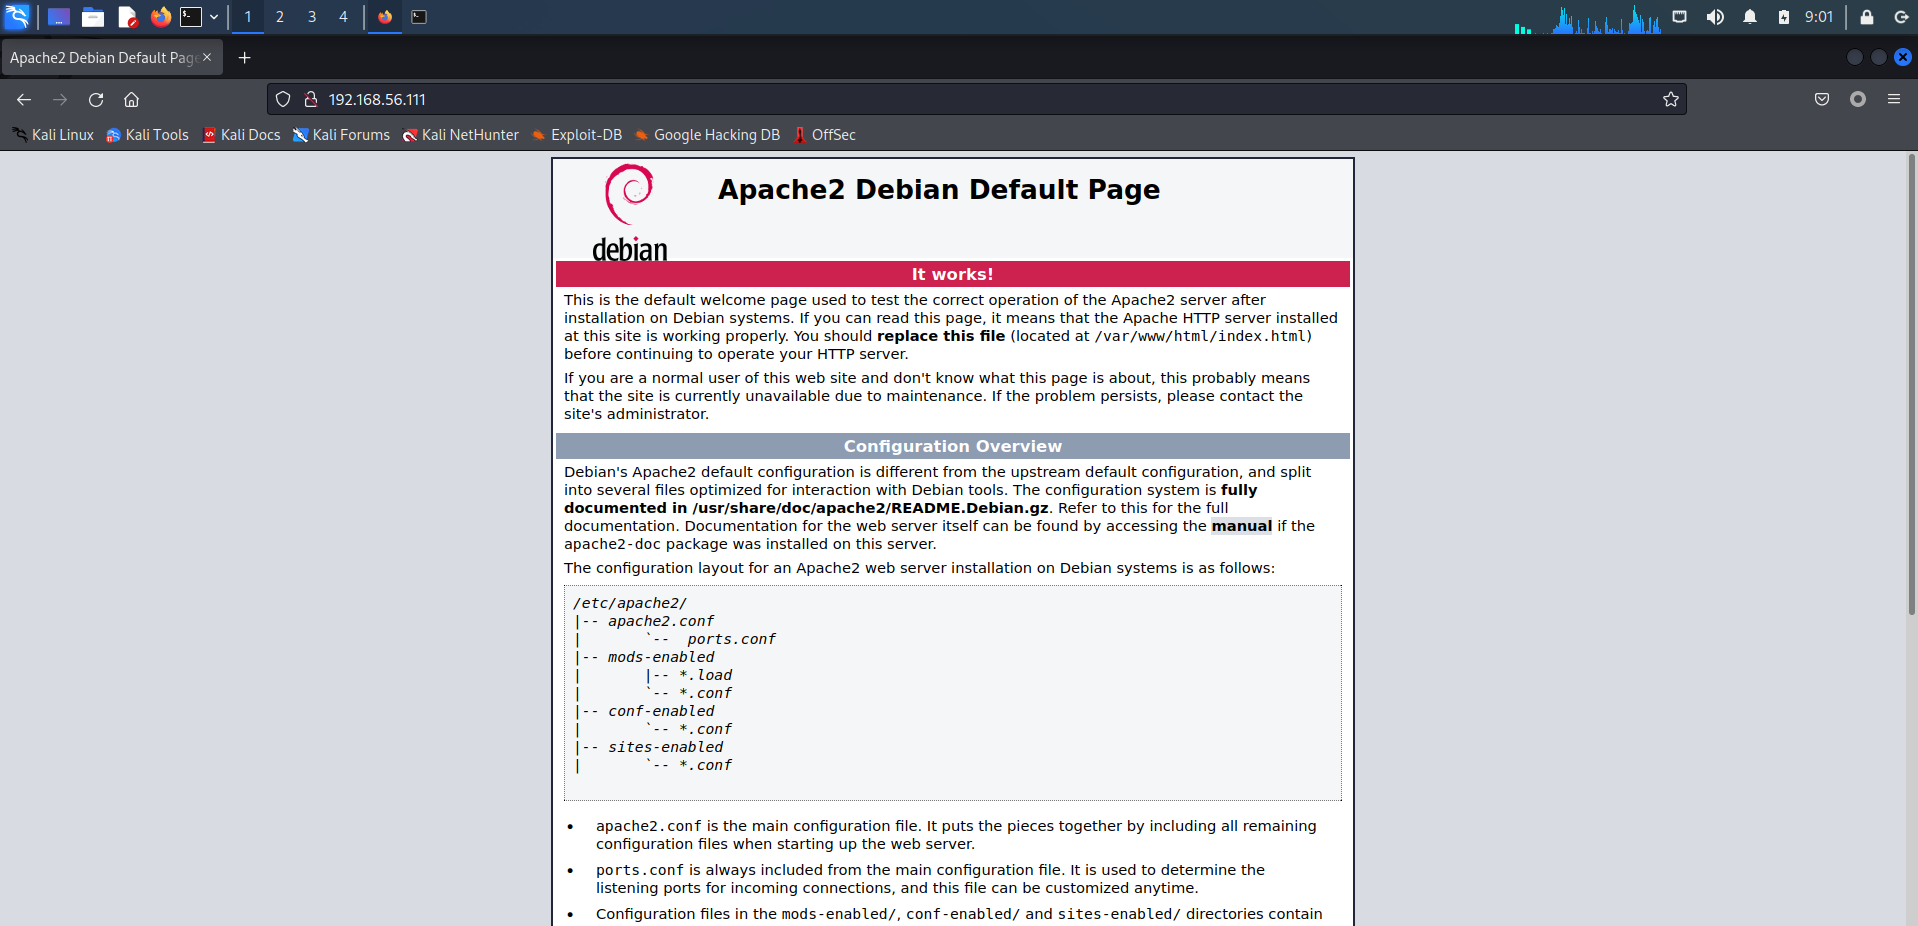Mute system volume in tray
The image size is (1918, 926).
1715,17
